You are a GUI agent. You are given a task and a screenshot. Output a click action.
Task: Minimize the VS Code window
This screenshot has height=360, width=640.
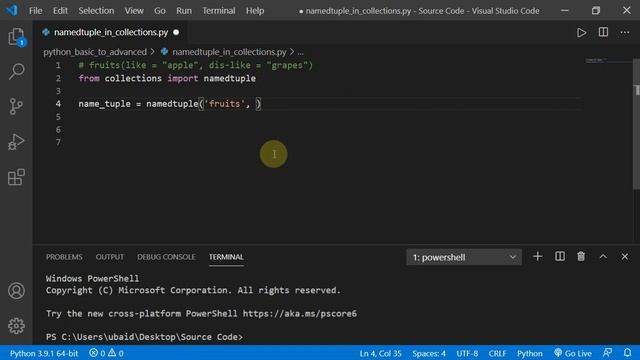(564, 11)
